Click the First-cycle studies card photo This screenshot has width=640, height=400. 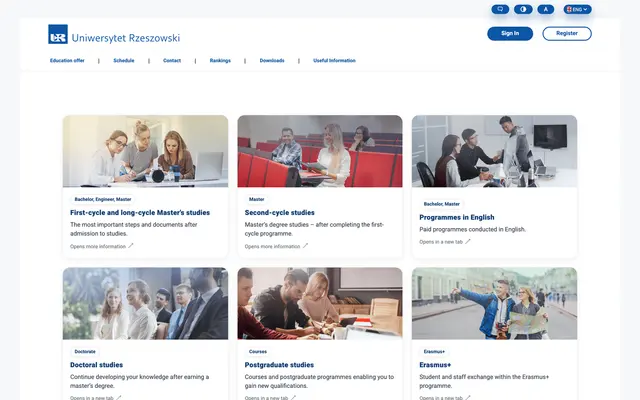(x=145, y=151)
